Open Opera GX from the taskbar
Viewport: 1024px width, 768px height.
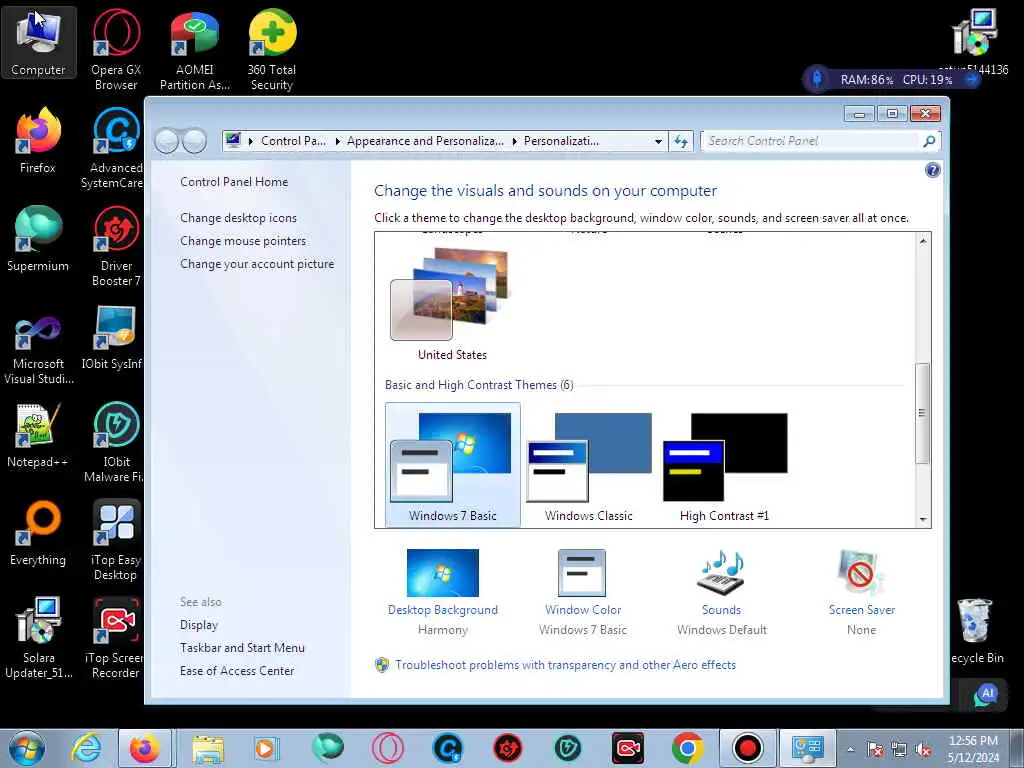coord(388,748)
